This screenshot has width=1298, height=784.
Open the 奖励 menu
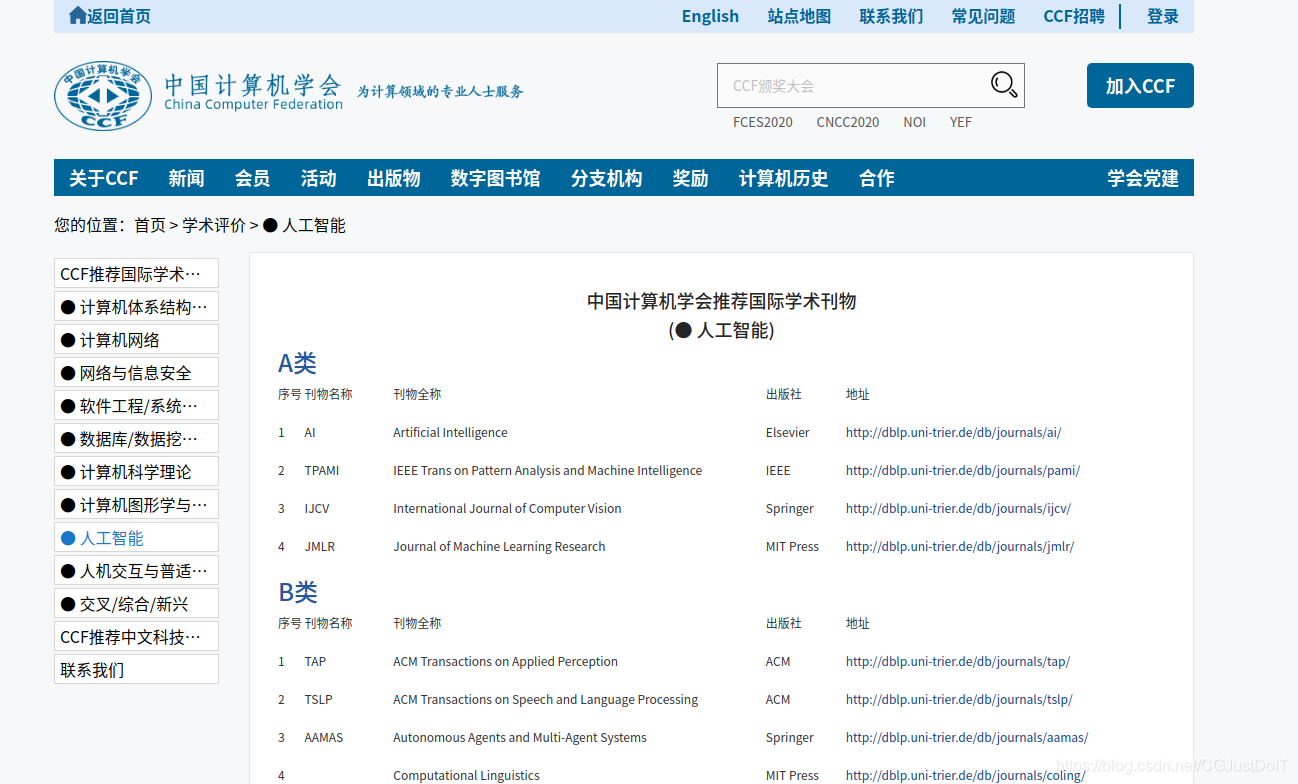point(691,178)
